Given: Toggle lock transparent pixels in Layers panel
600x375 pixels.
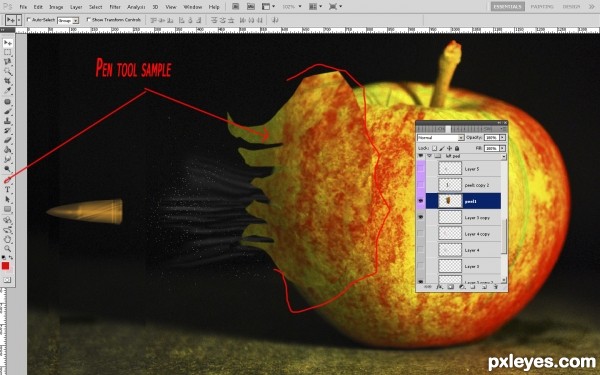Looking at the screenshot, I should pos(434,148).
